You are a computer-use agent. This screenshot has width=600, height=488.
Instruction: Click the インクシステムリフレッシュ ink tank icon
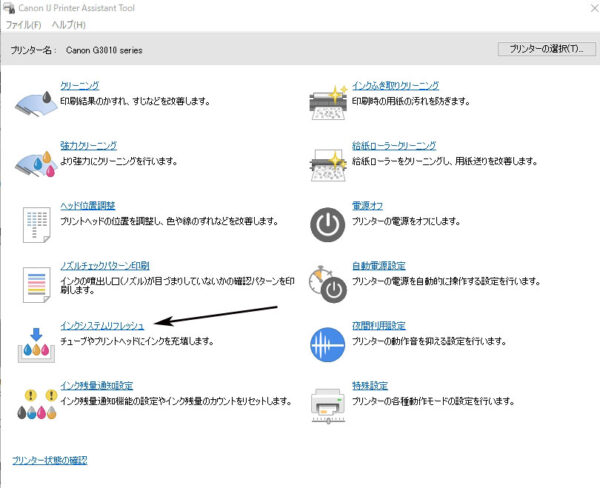pos(36,345)
